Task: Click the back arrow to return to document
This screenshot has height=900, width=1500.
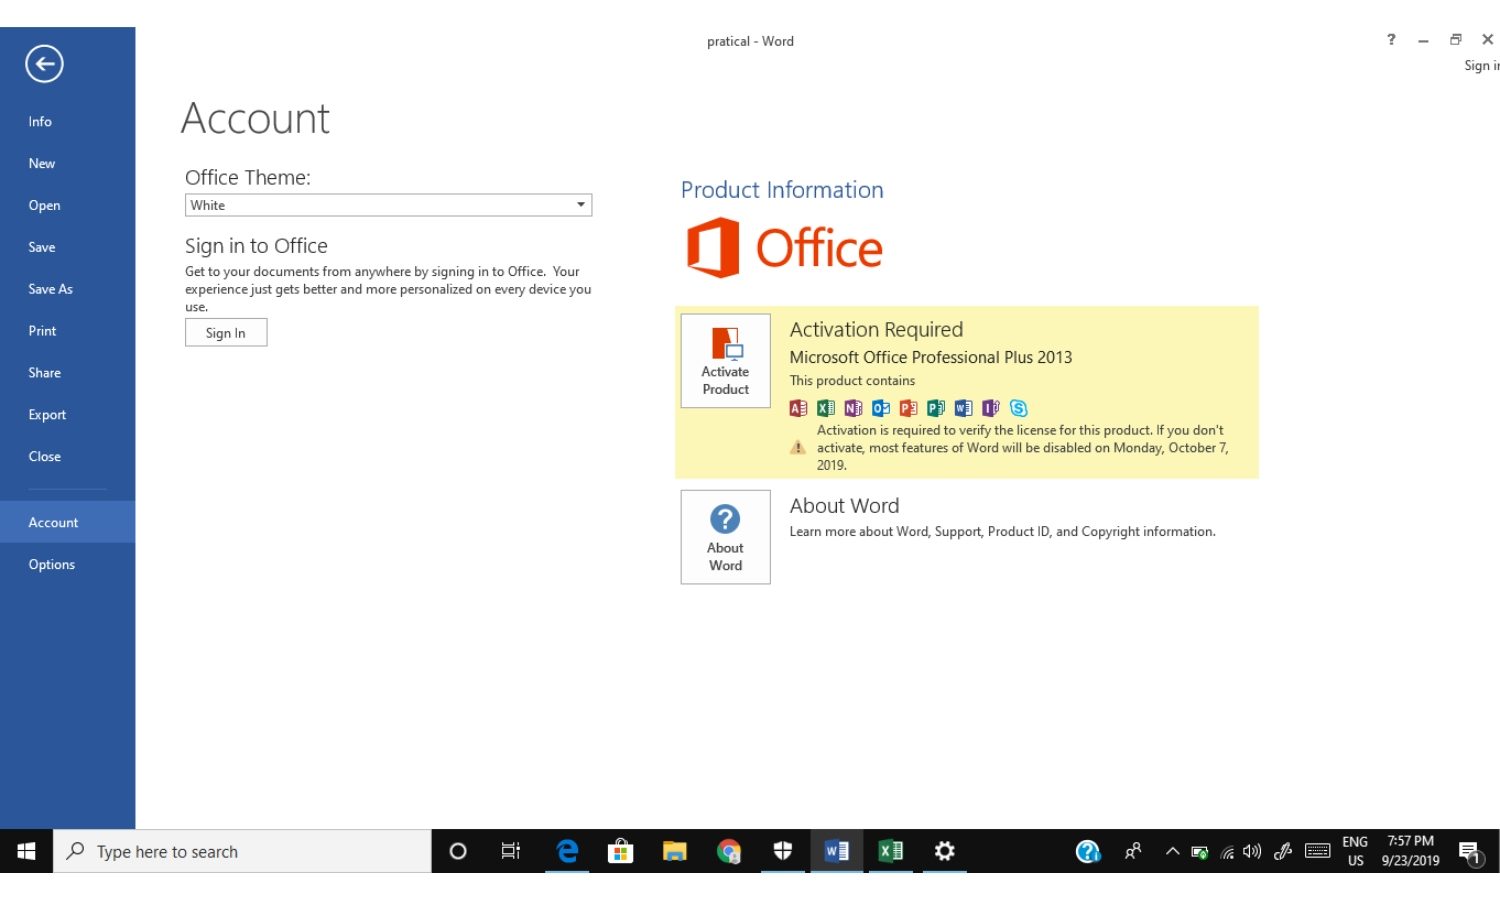Action: click(44, 64)
